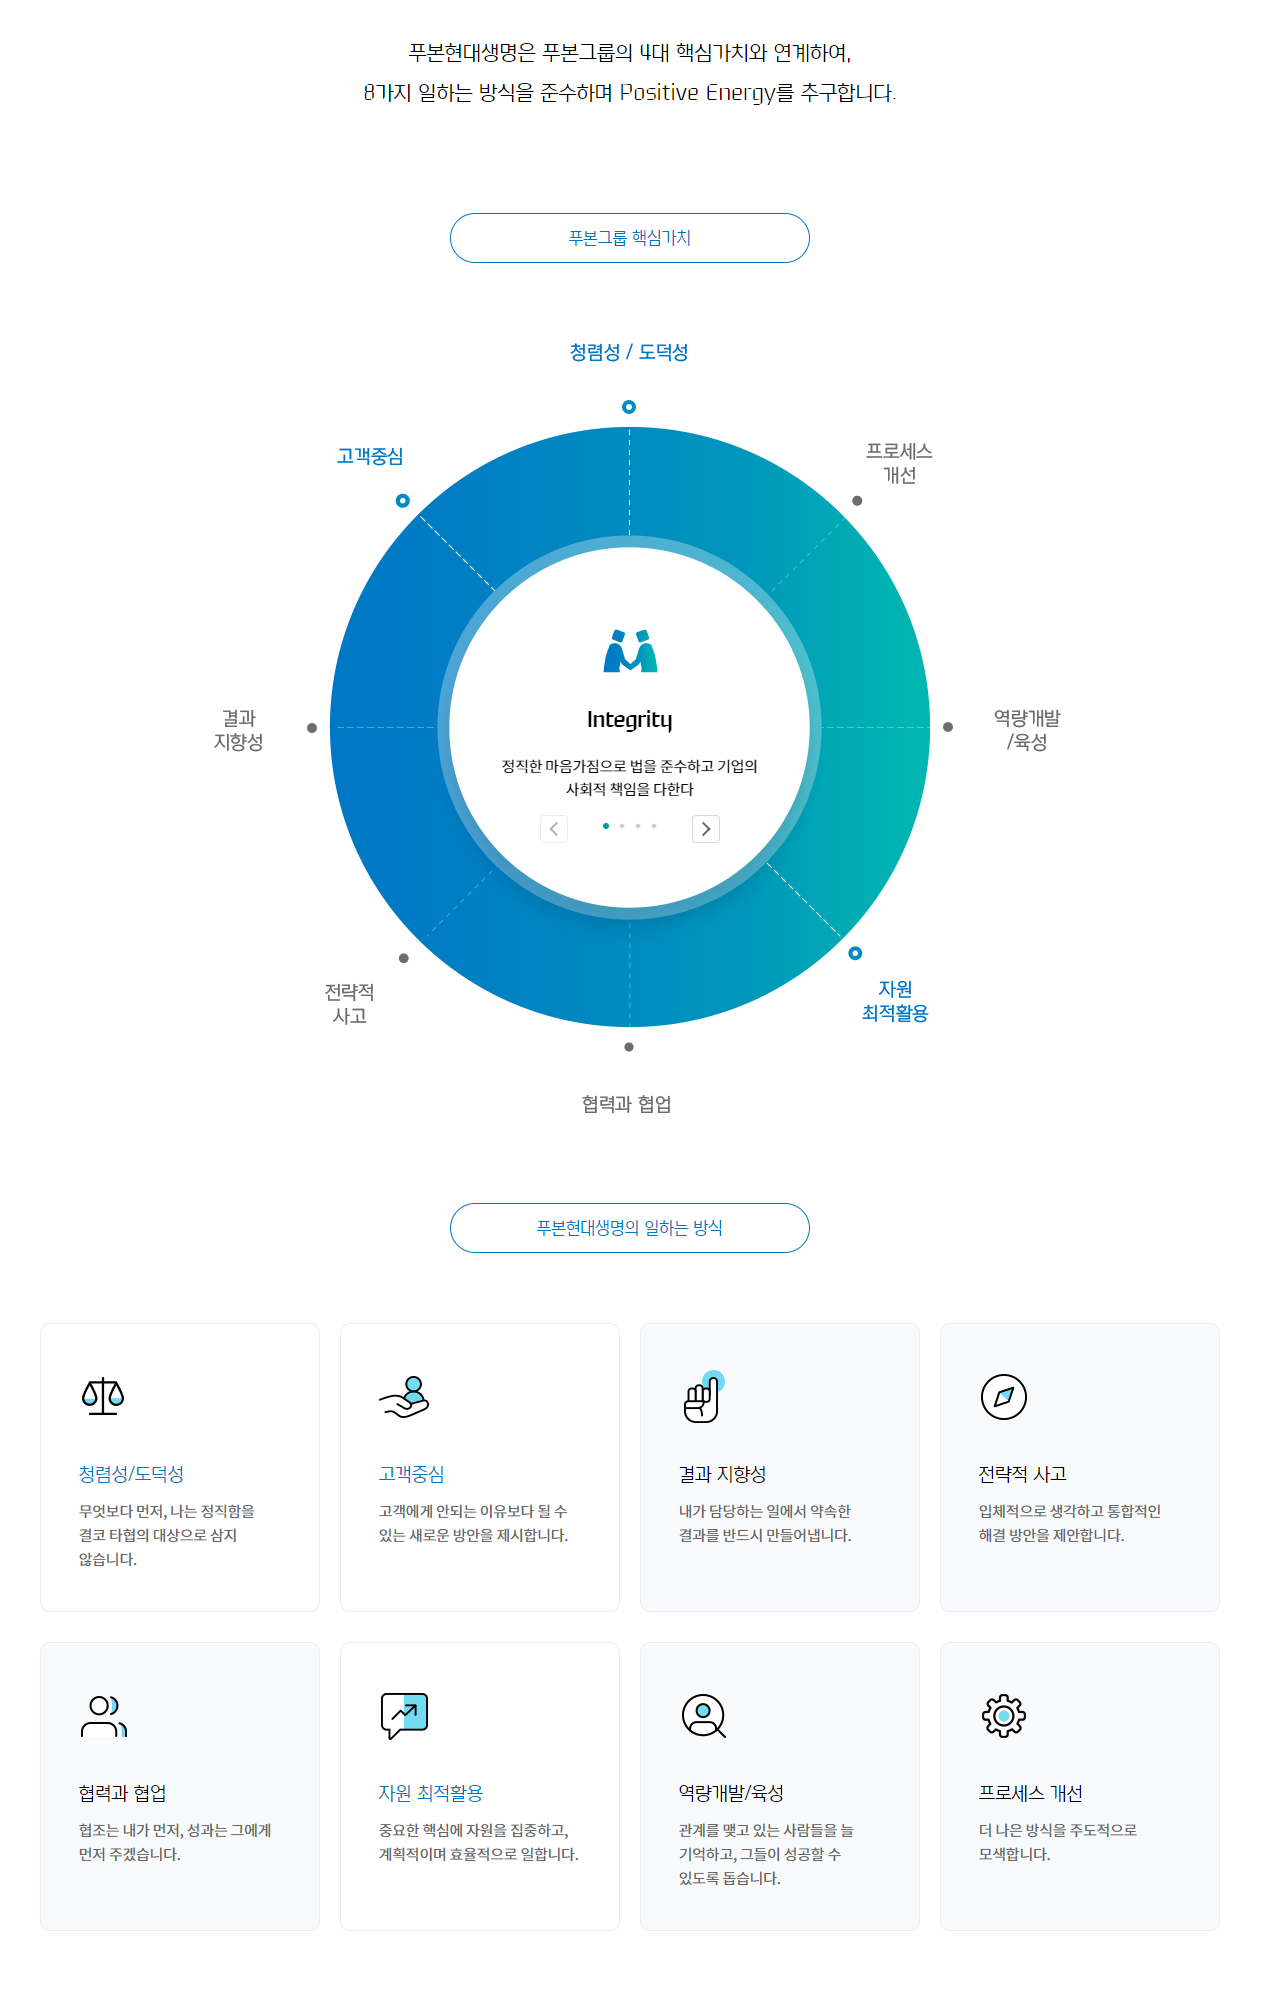Image resolution: width=1263 pixels, height=1996 pixels.
Task: Click the balance scale icon for 청렴성/도덕성
Action: pos(103,1396)
